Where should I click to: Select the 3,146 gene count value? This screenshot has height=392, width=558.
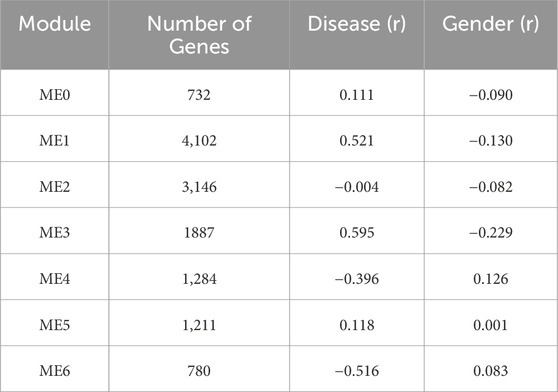tap(199, 187)
